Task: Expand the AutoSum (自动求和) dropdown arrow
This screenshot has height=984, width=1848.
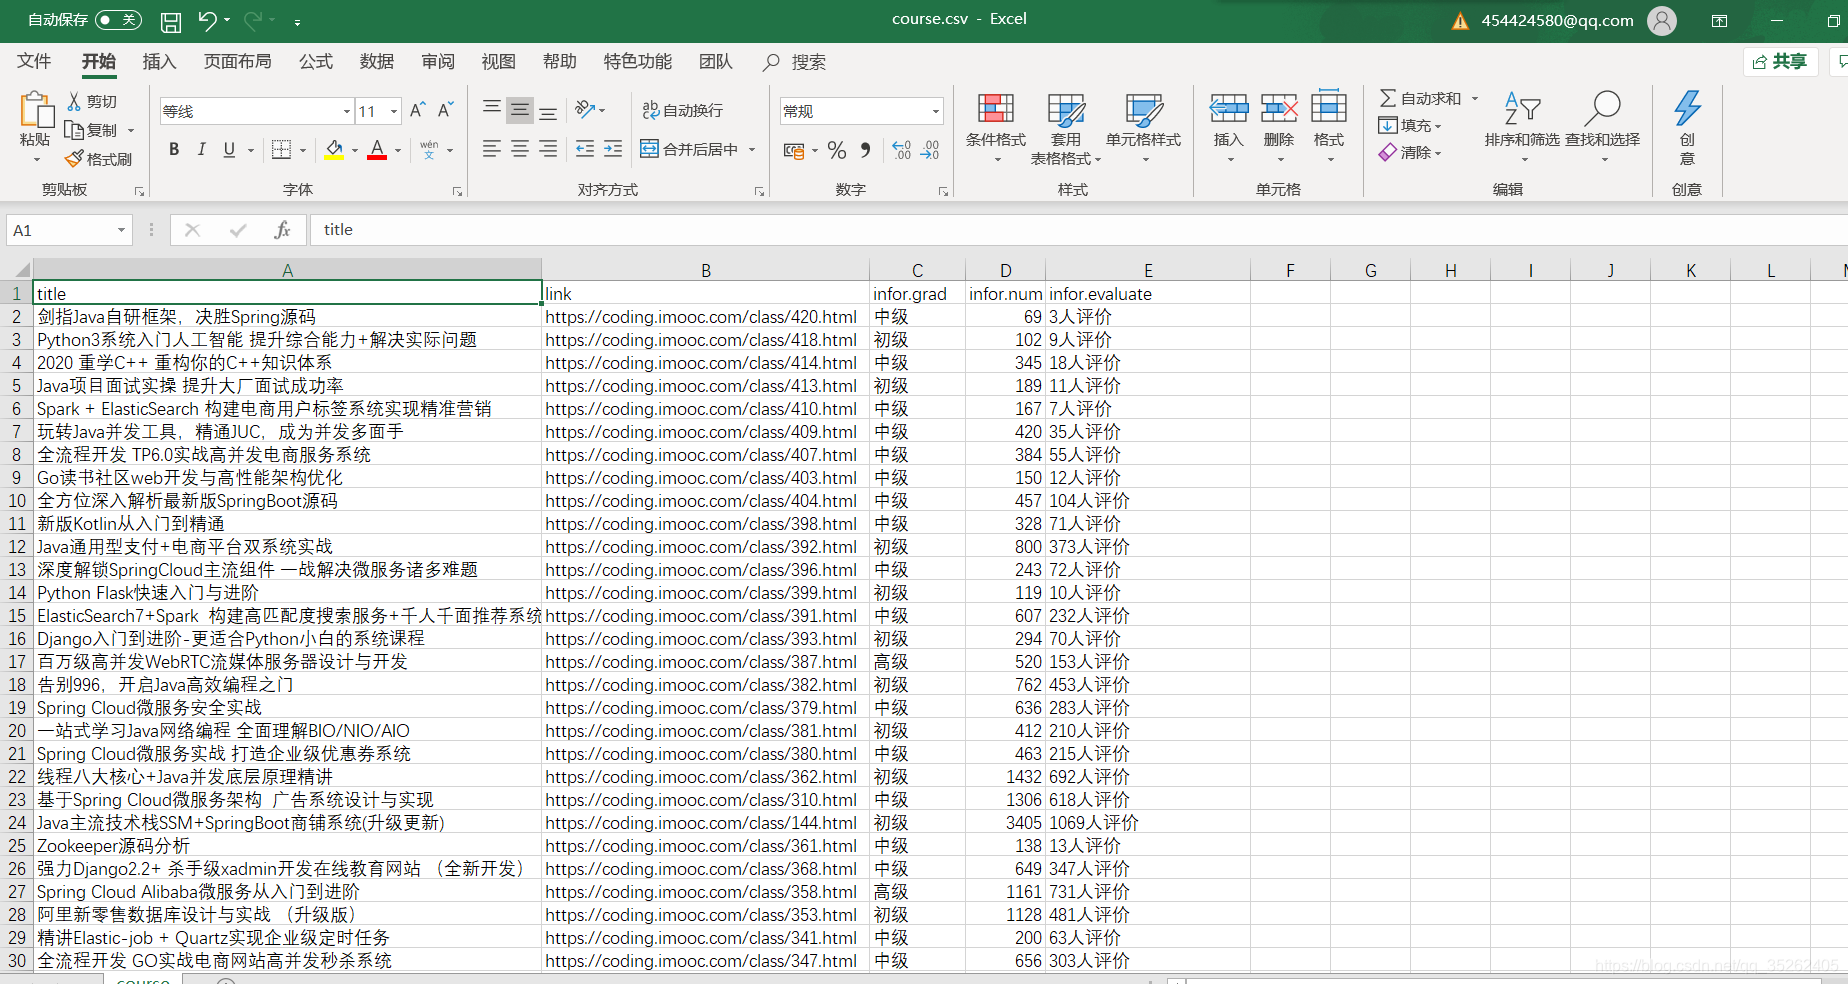Action: 1474,98
